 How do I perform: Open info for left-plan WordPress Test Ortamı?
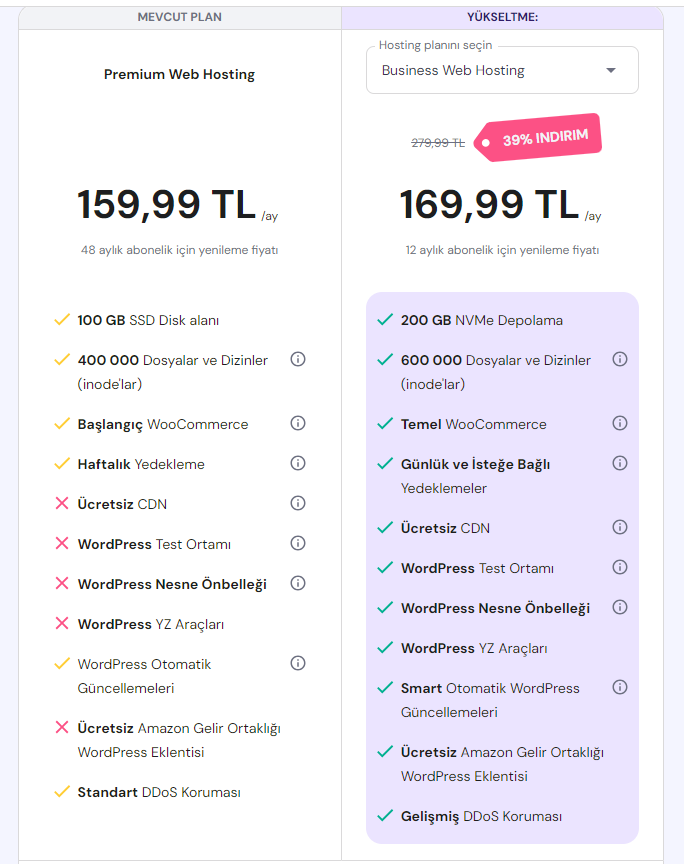point(298,543)
